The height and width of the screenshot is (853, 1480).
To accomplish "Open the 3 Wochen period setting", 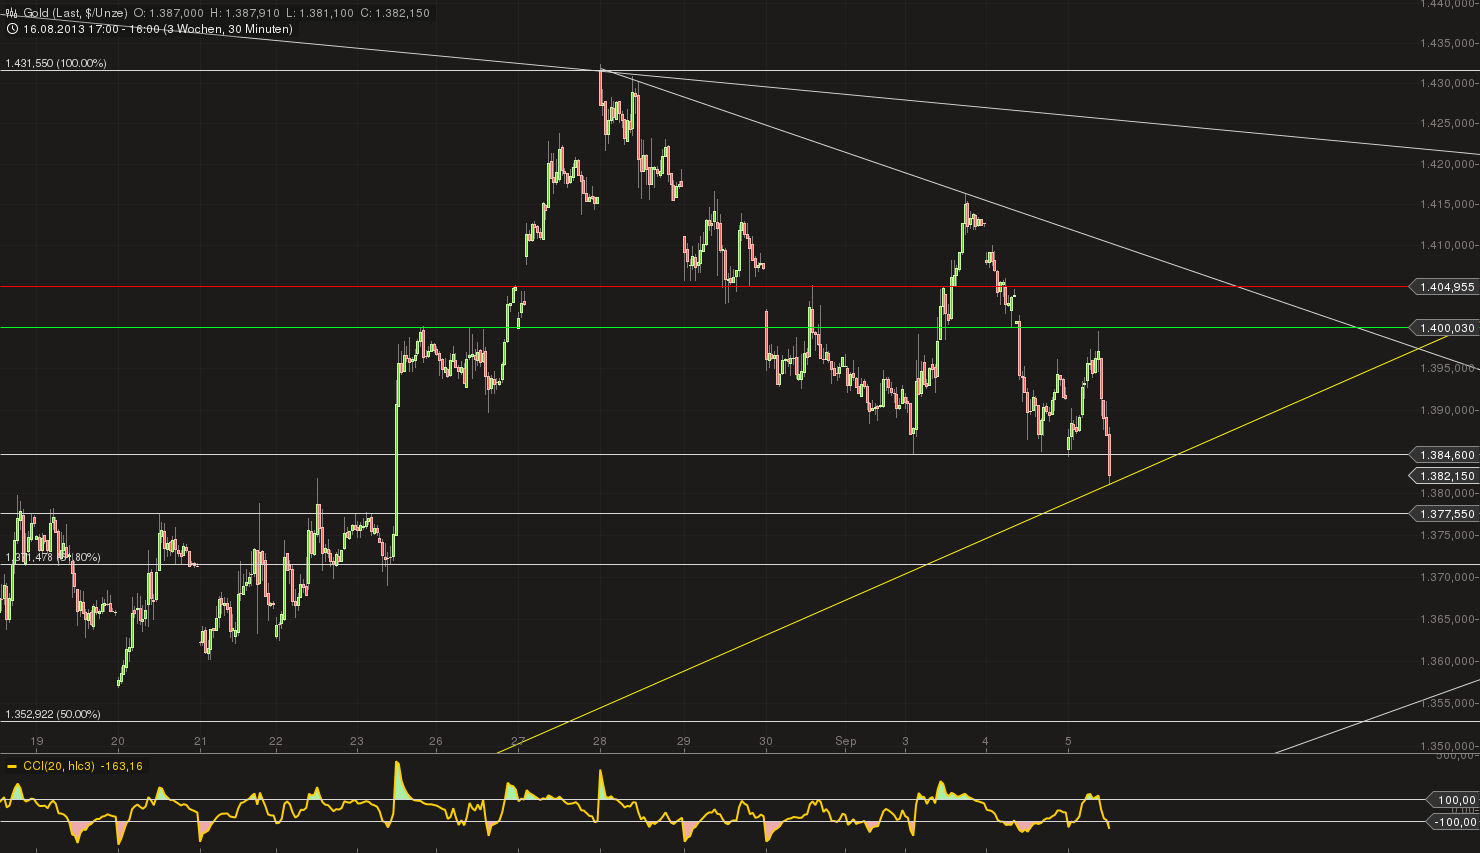I will 196,29.
